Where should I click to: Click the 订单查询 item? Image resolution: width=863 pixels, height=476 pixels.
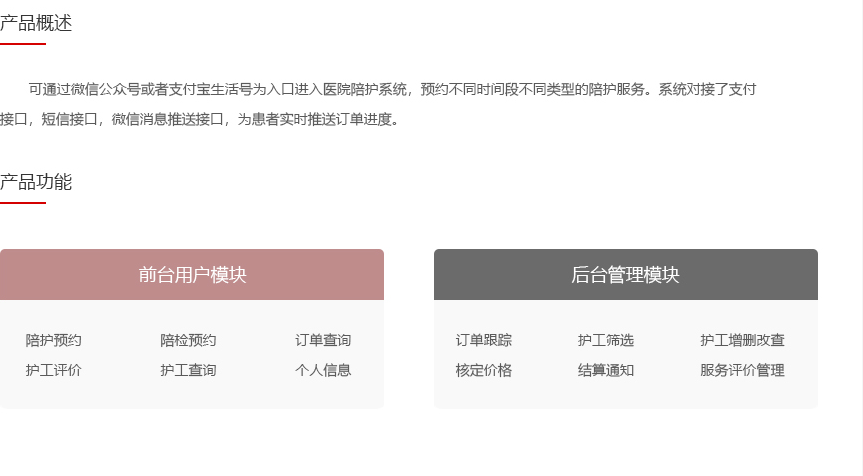(x=323, y=340)
